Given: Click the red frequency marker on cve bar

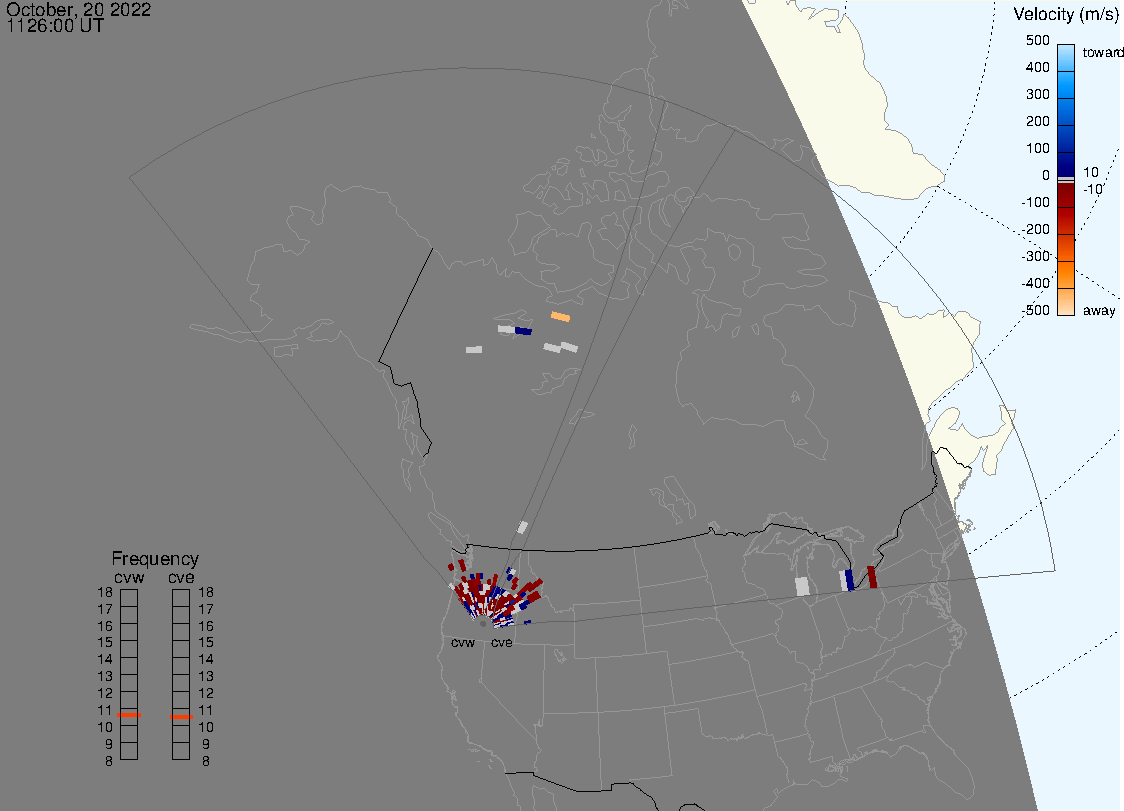Looking at the screenshot, I should coord(181,717).
